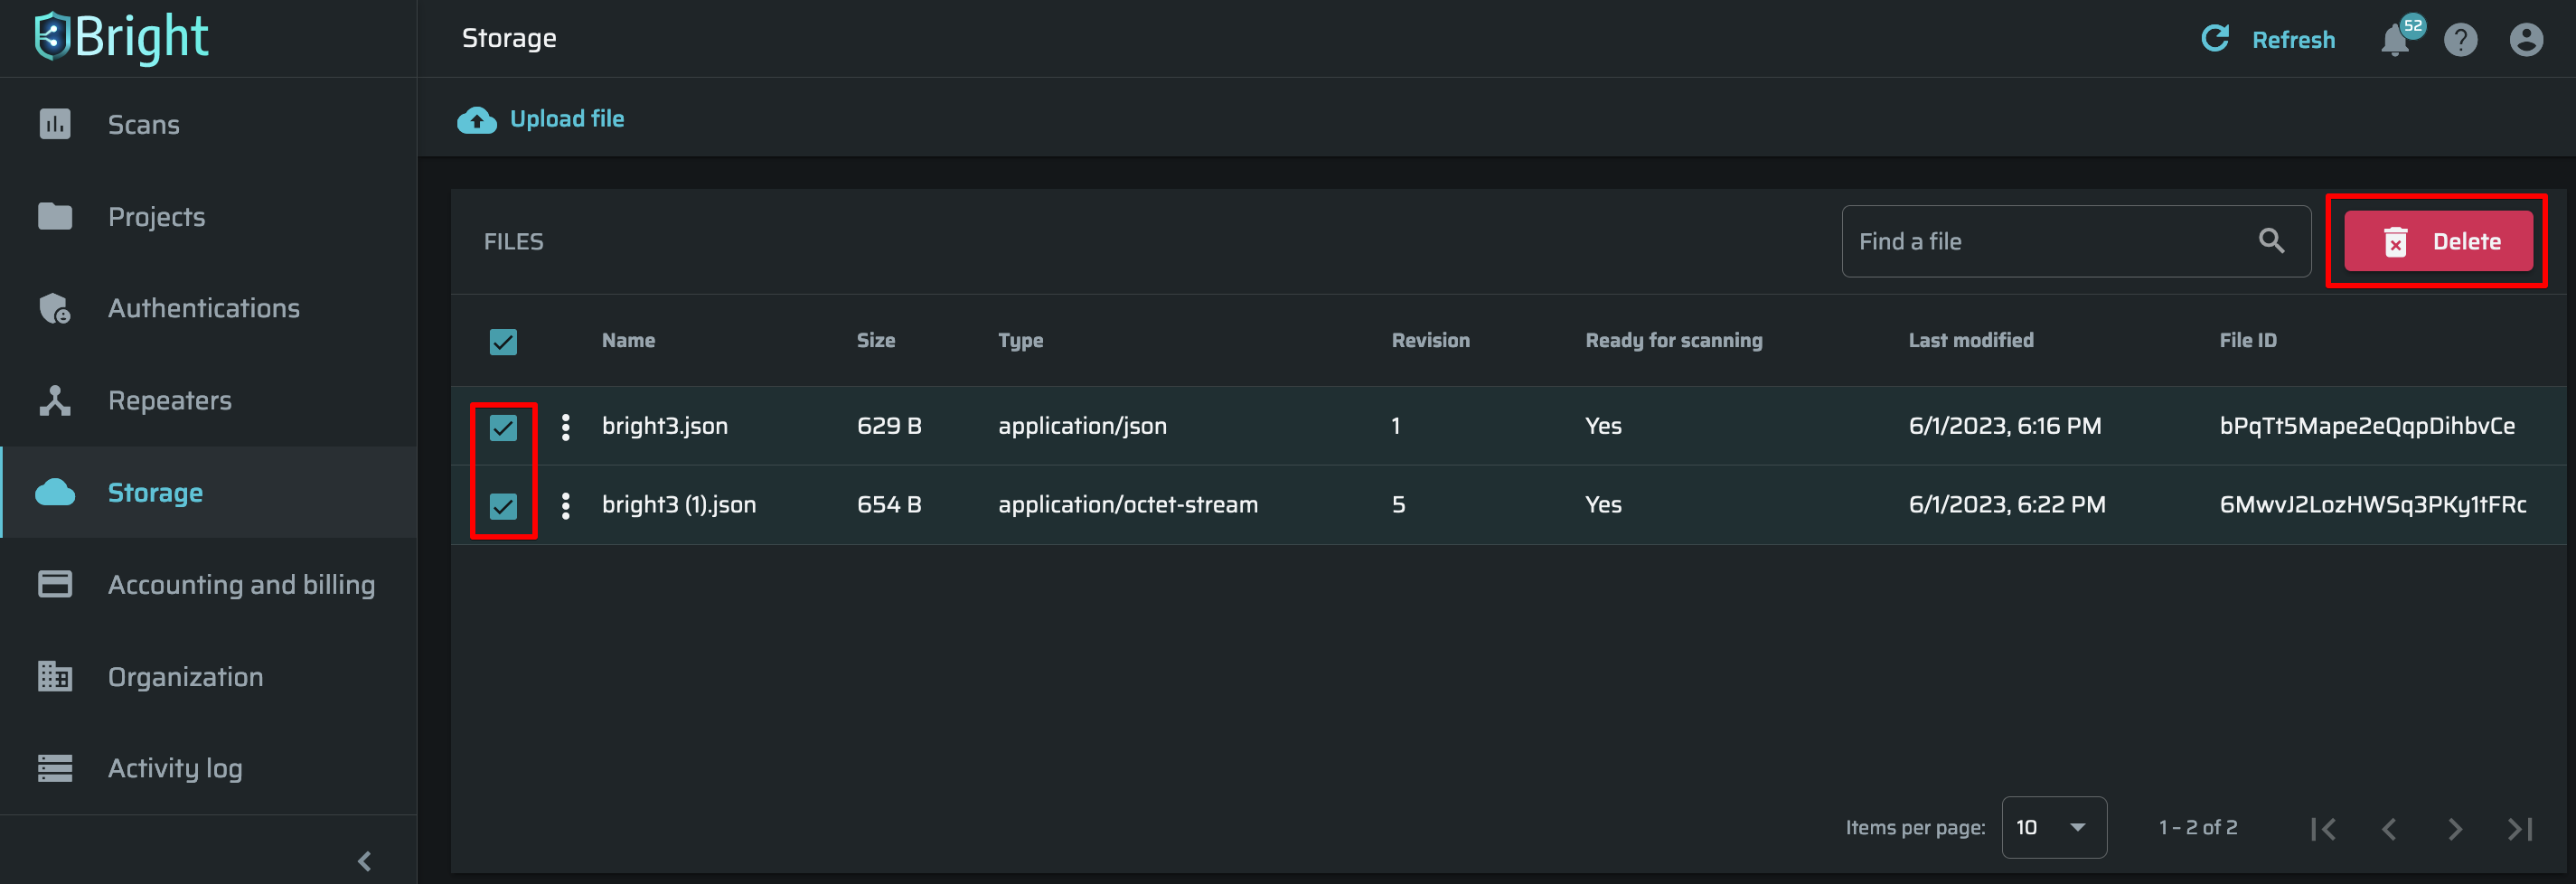
Task: Go to the next page
Action: coord(2454,829)
